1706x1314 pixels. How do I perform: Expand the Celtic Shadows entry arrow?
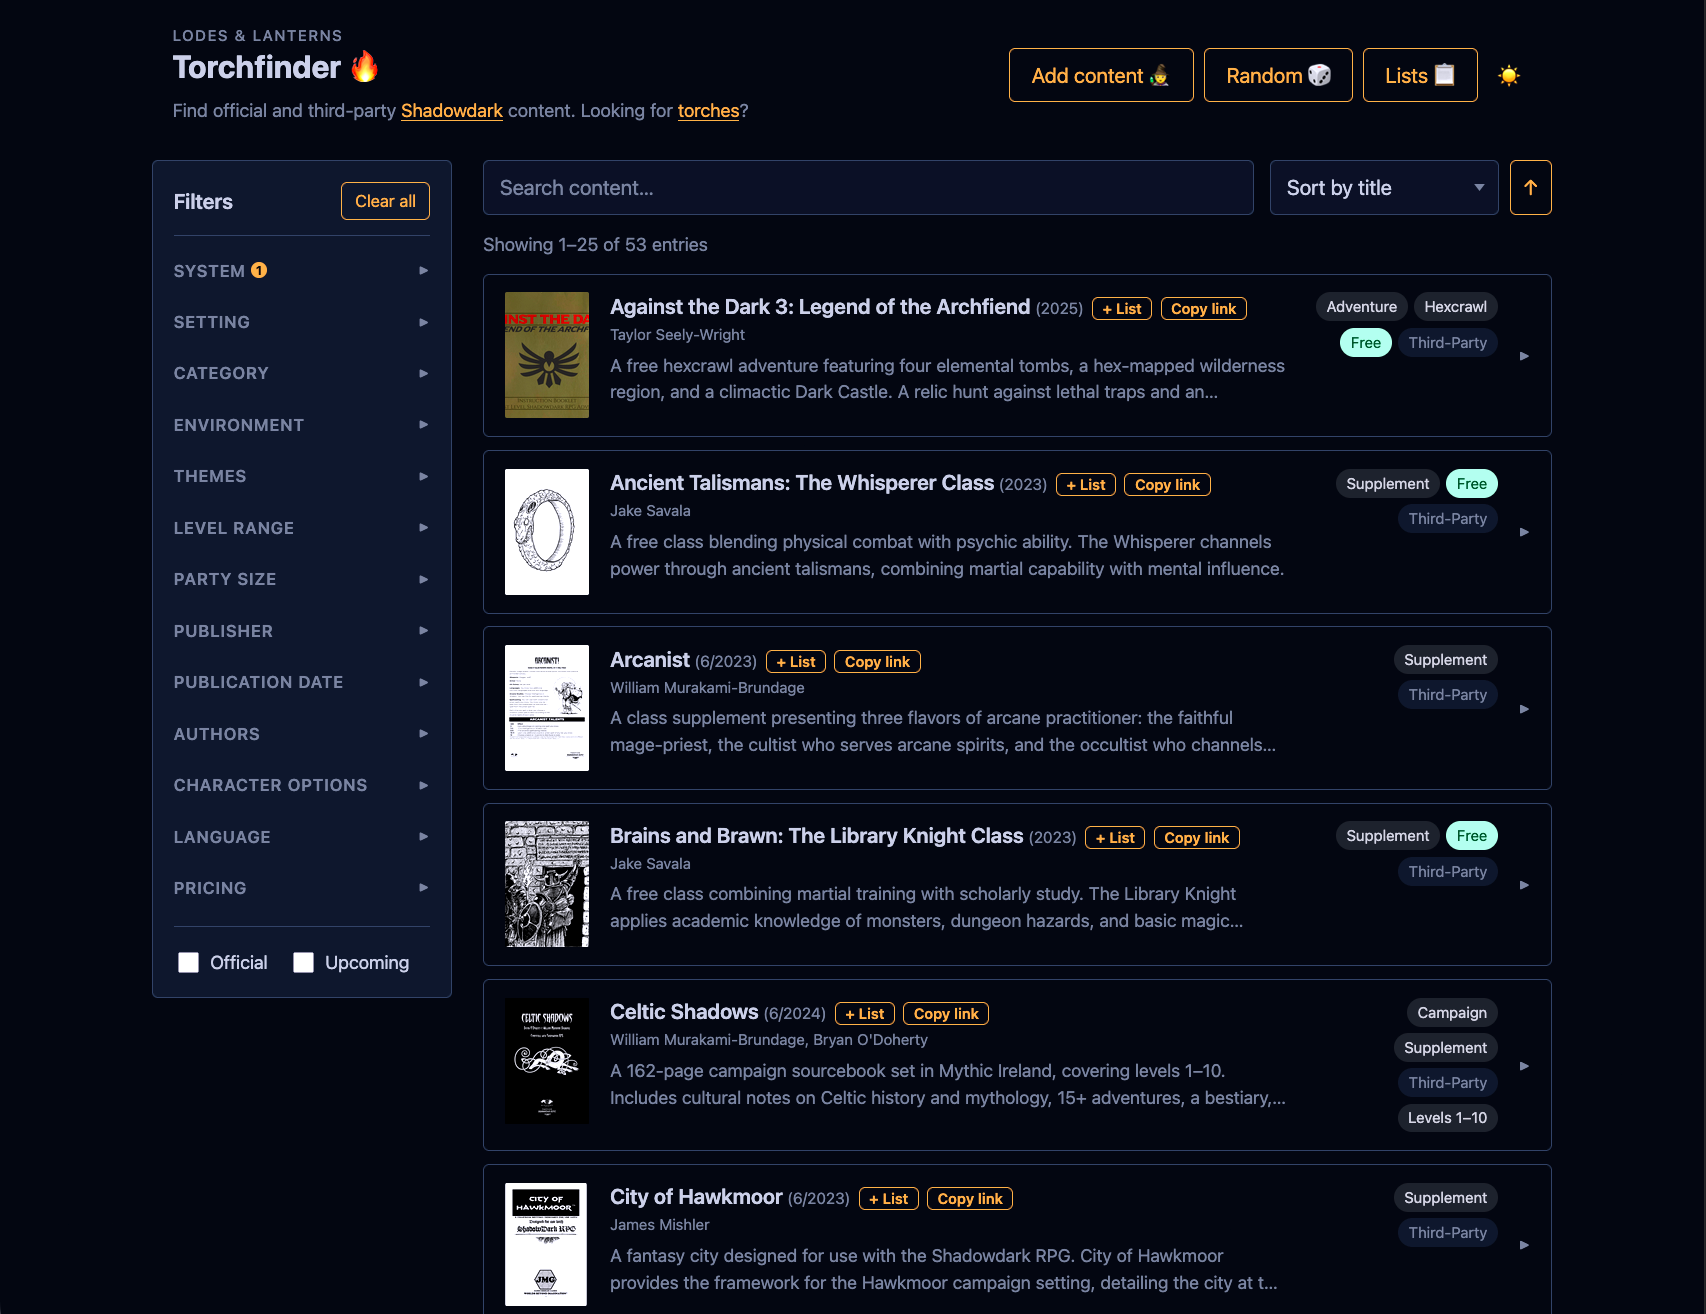coord(1524,1066)
